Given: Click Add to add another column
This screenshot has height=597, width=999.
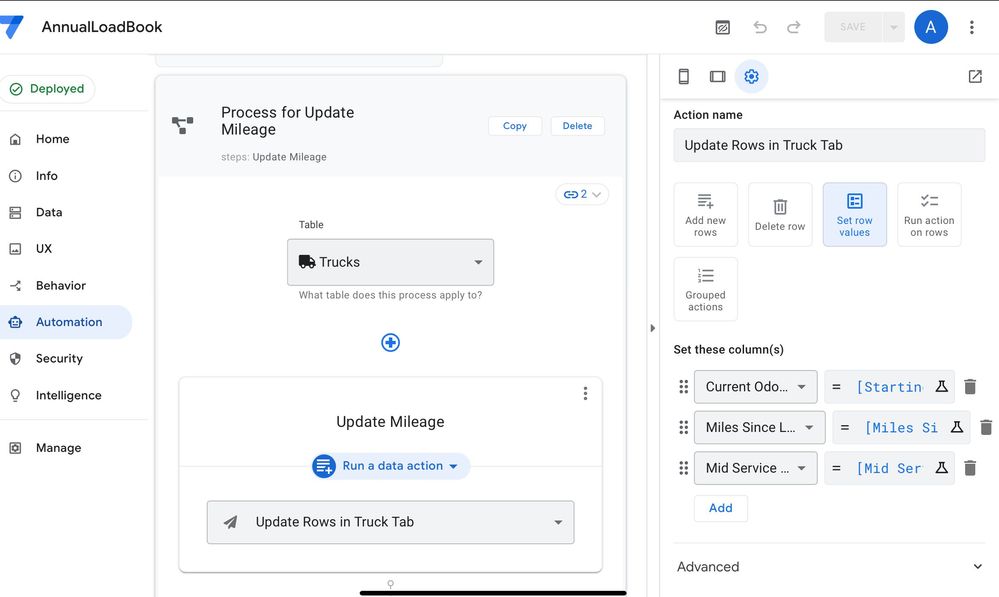Looking at the screenshot, I should point(721,508).
